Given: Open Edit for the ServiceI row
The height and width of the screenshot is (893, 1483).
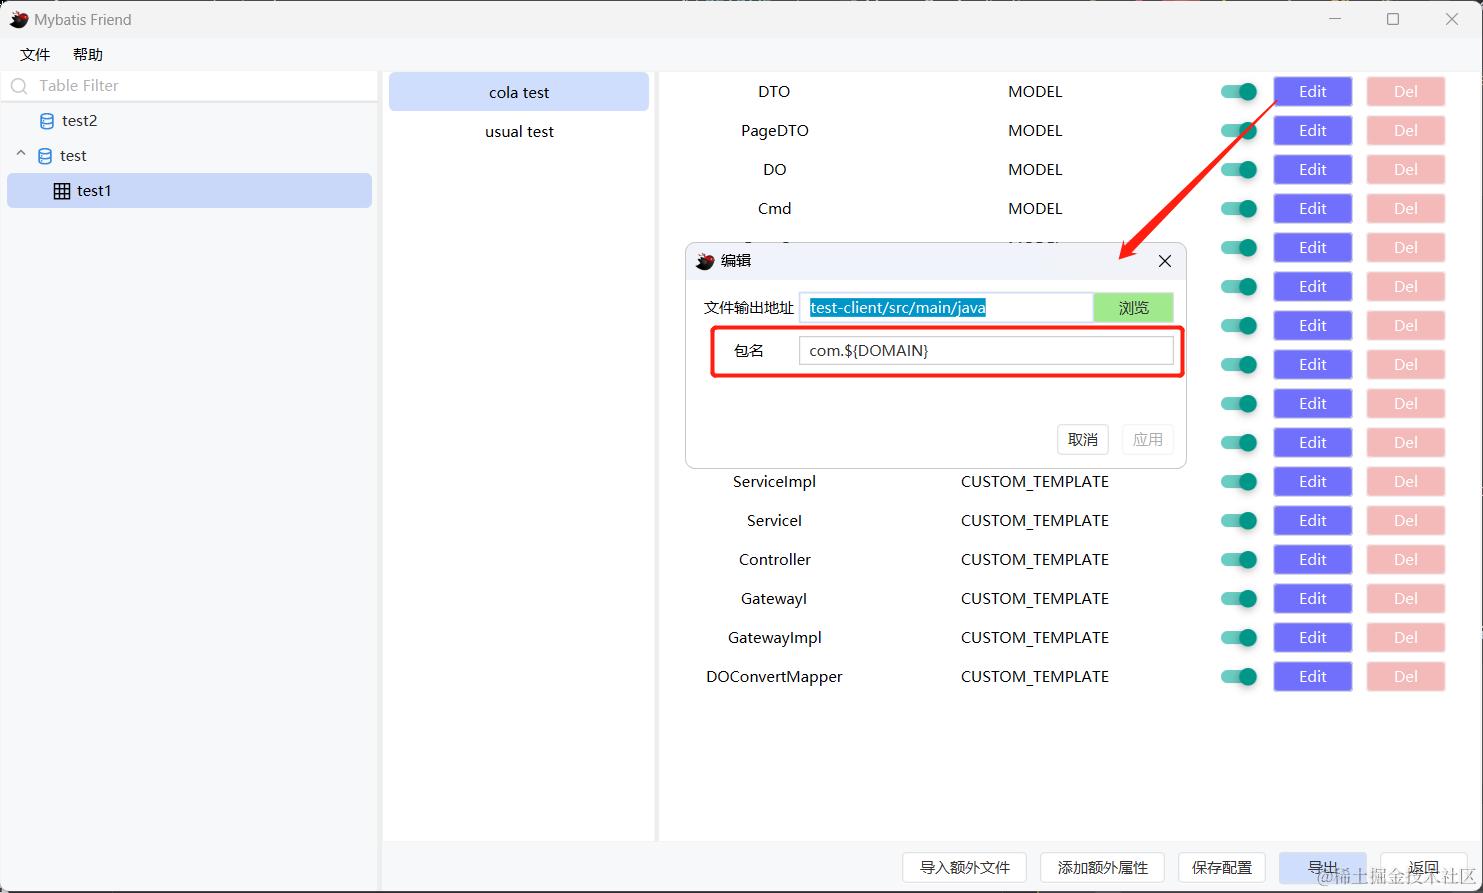Looking at the screenshot, I should click(1312, 521).
